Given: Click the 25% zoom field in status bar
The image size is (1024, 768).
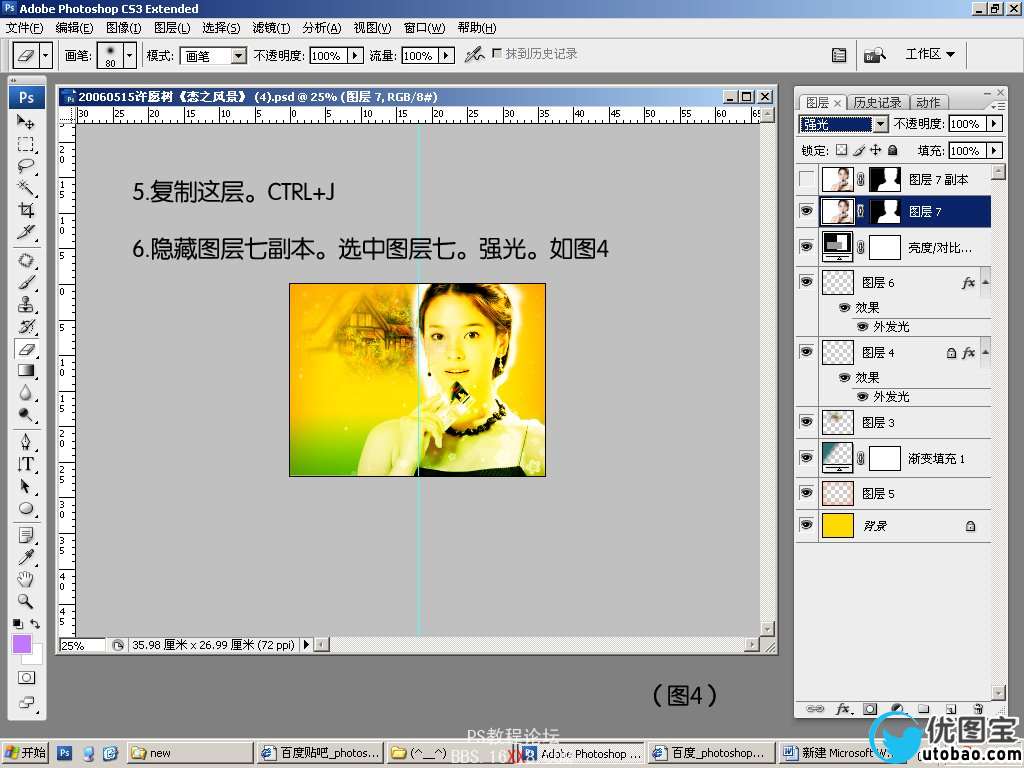Looking at the screenshot, I should click(81, 645).
